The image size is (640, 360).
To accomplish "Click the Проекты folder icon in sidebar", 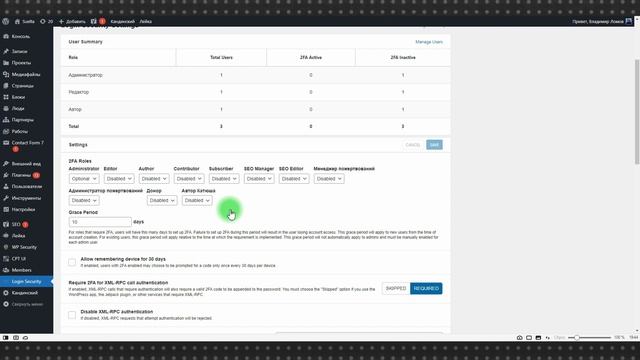I will (6, 63).
